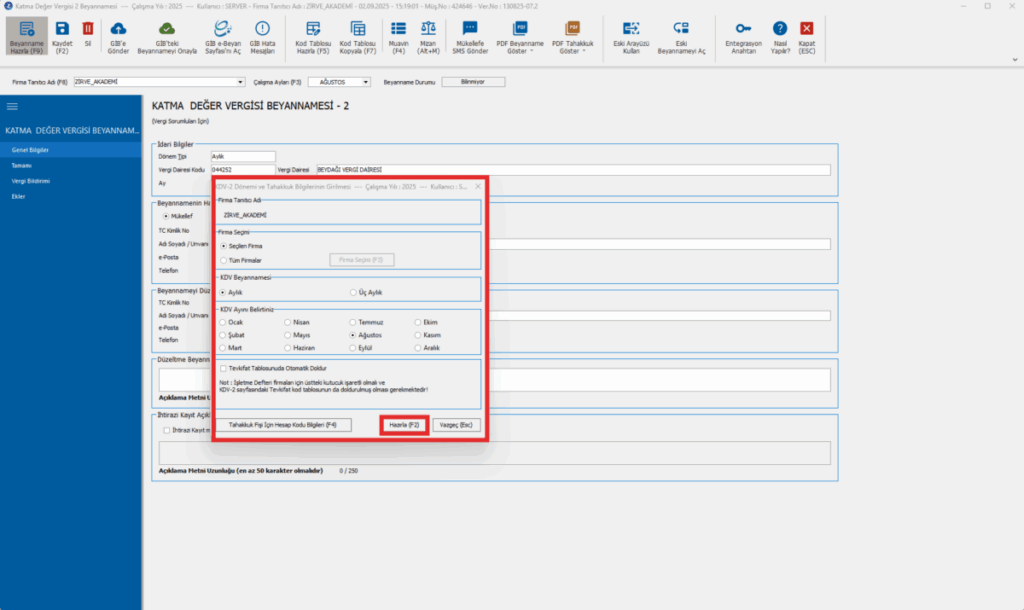This screenshot has height=610, width=1024.
Task: Click Beyanname Durumu Bilinmiyor button
Action: pyautogui.click(x=473, y=82)
